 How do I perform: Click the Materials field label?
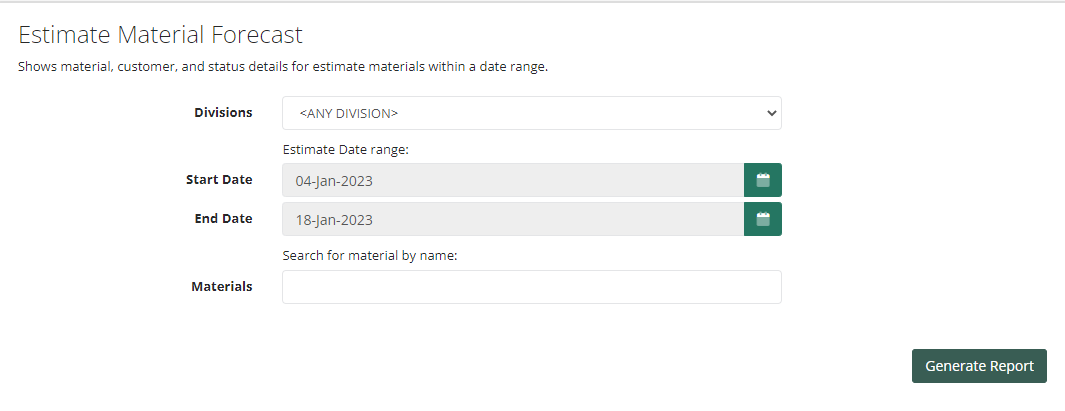[222, 287]
